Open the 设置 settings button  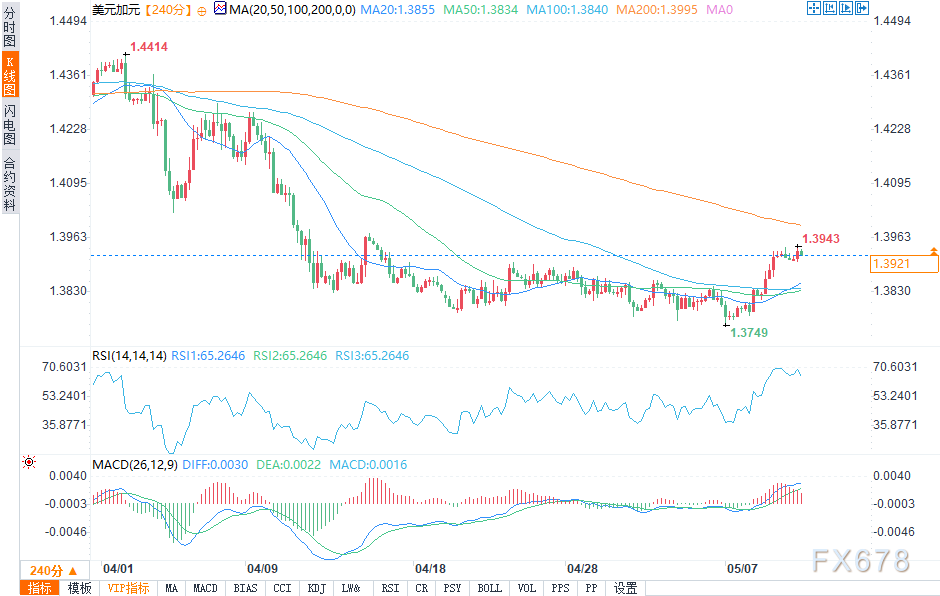click(626, 588)
